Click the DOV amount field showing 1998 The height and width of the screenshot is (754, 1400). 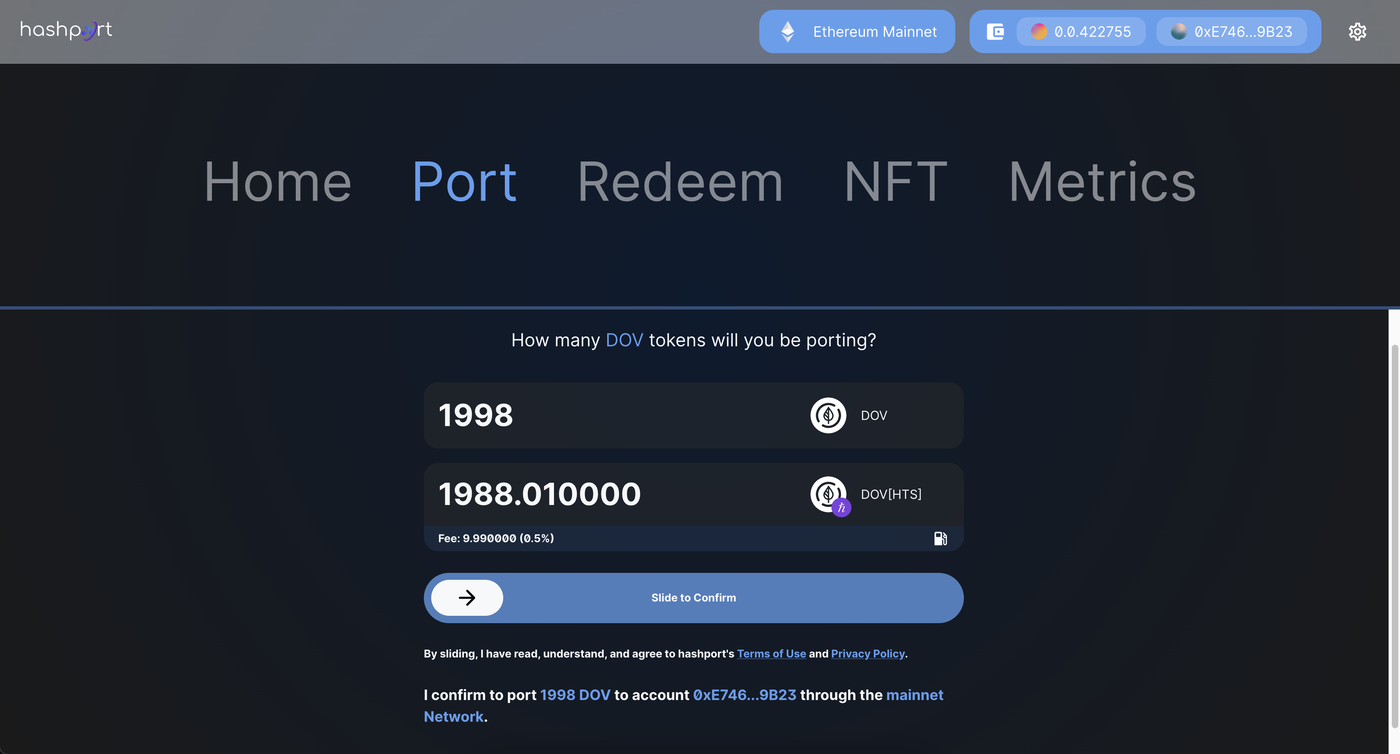click(x=600, y=415)
